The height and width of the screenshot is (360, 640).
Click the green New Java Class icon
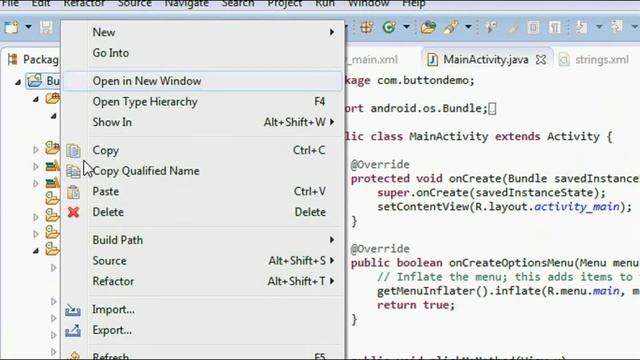click(x=389, y=27)
